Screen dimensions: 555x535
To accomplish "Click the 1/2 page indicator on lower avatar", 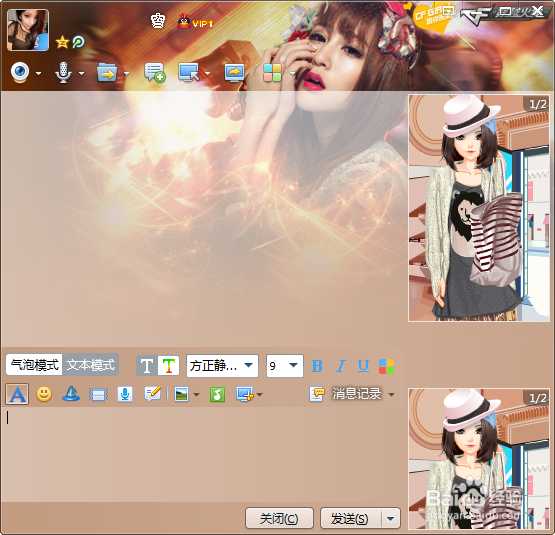I will coord(538,398).
